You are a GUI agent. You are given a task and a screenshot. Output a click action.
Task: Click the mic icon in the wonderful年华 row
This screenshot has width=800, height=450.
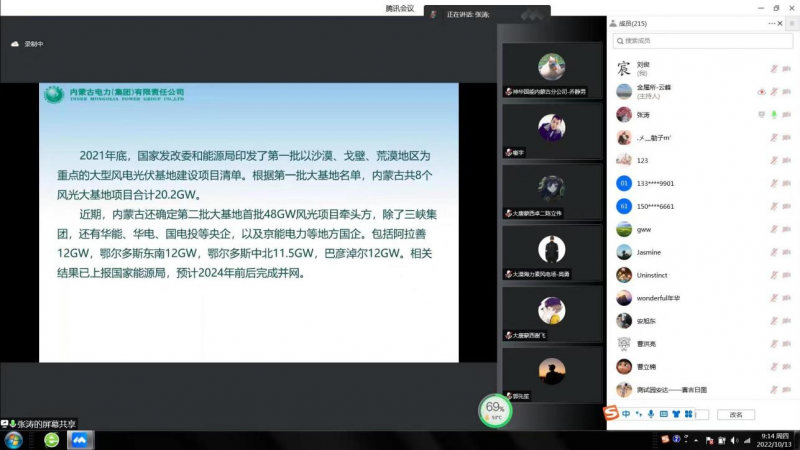click(x=774, y=298)
